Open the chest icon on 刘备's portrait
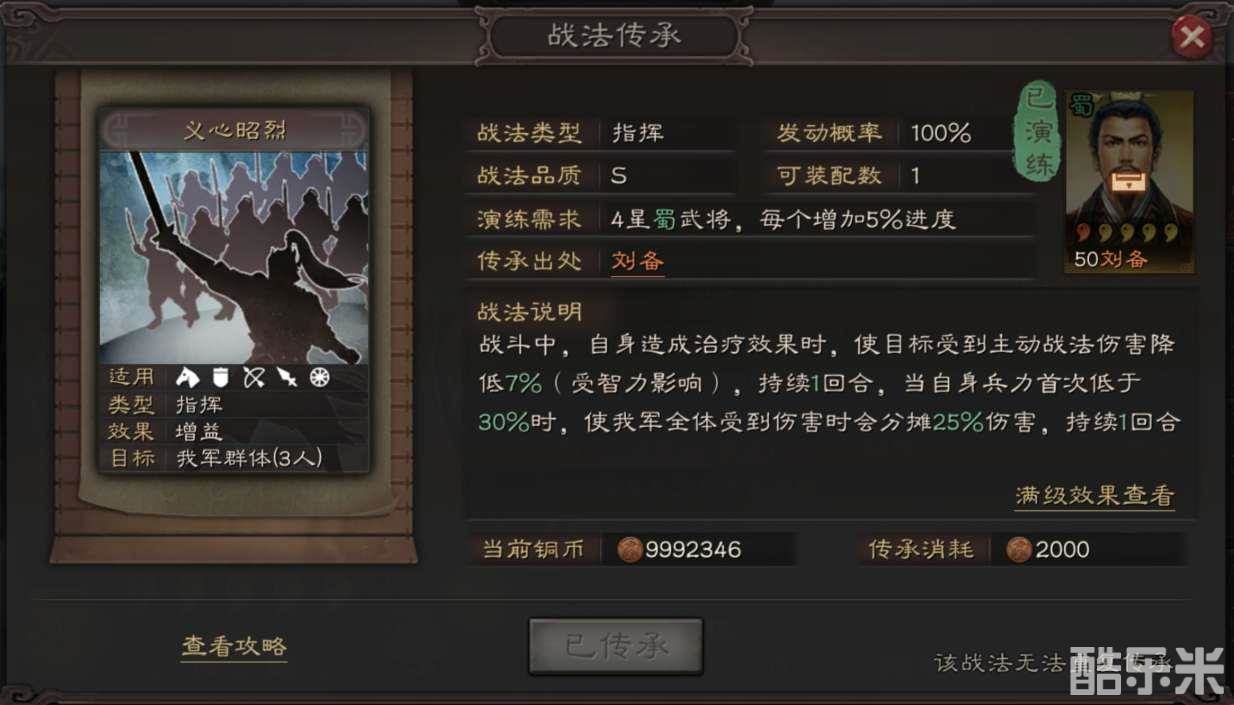 pyautogui.click(x=1128, y=182)
